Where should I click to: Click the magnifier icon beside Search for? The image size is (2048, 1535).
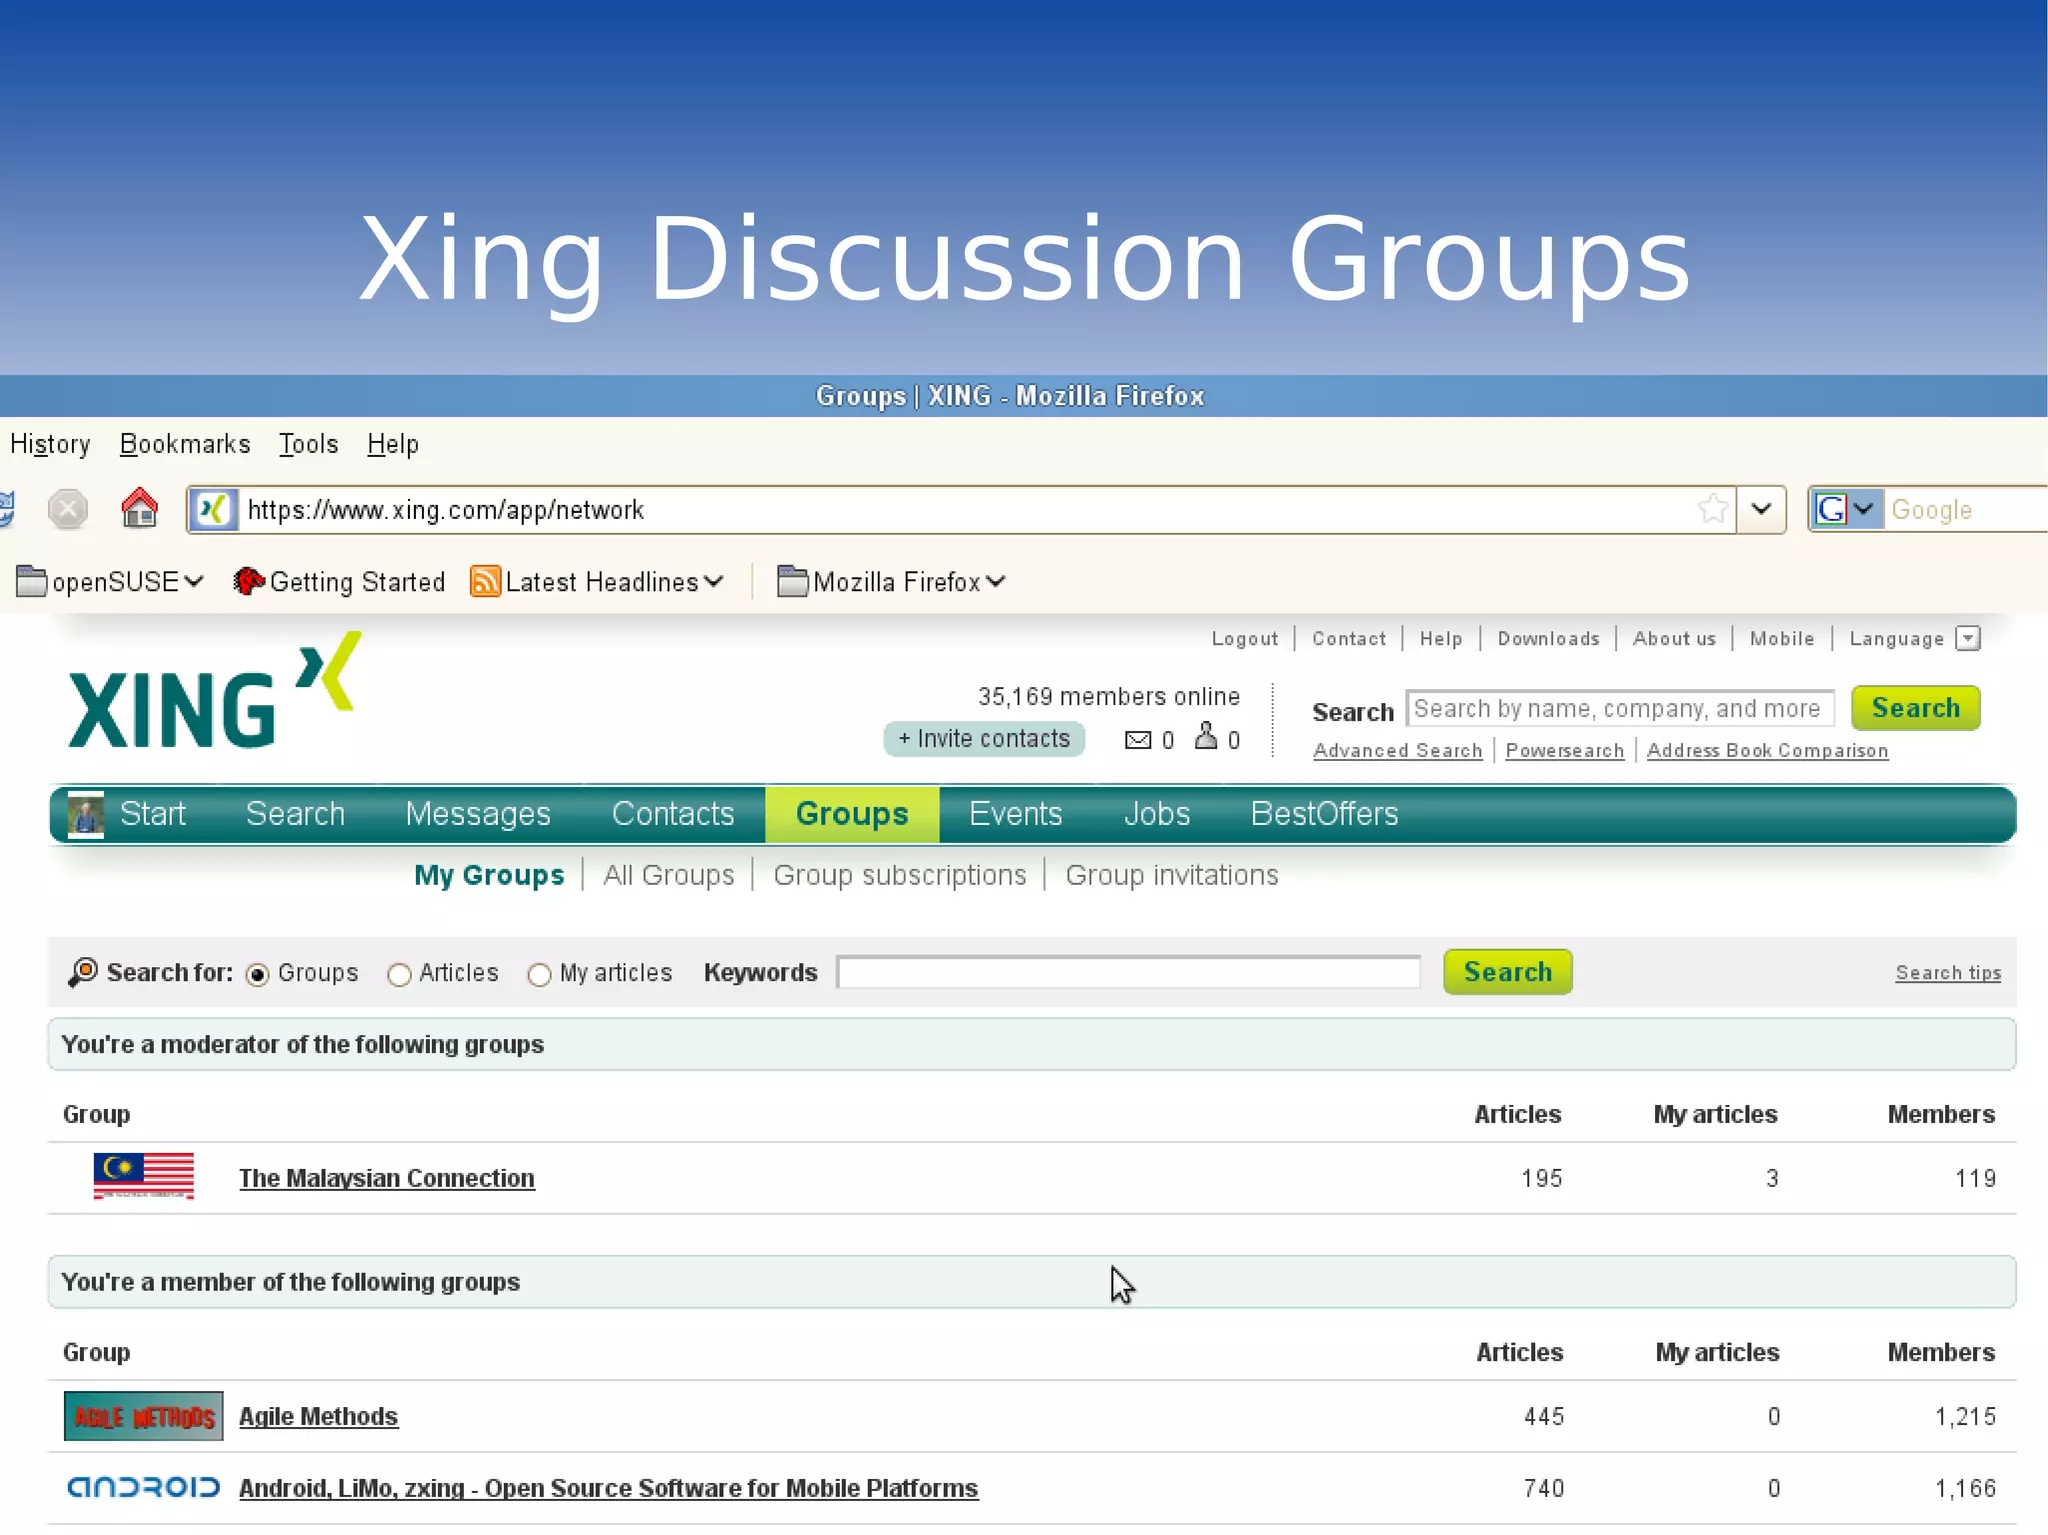click(x=83, y=972)
